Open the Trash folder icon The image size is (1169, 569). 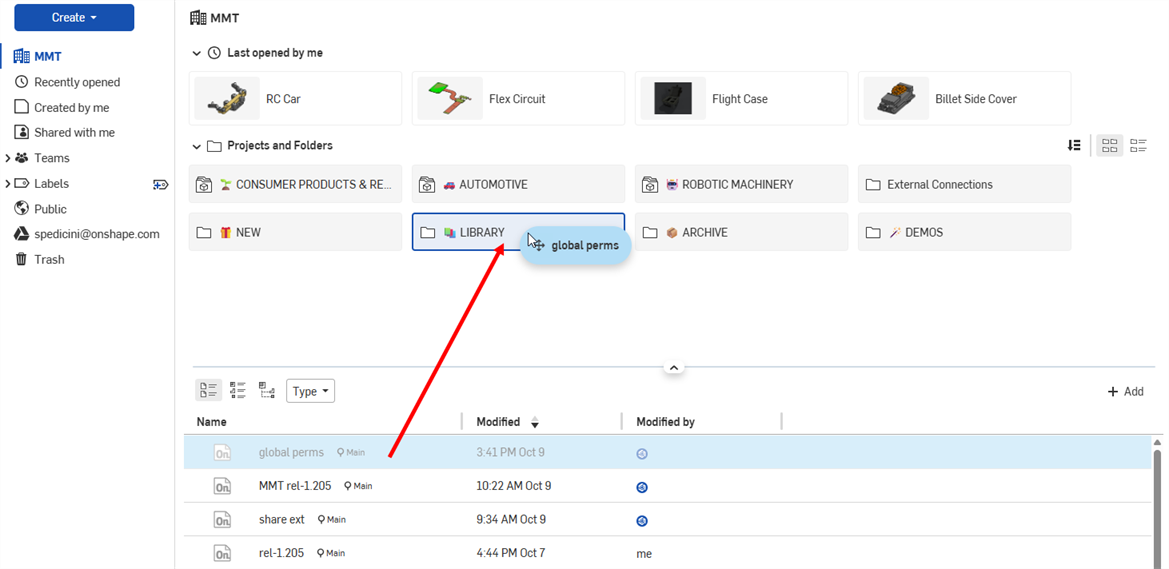[21, 259]
